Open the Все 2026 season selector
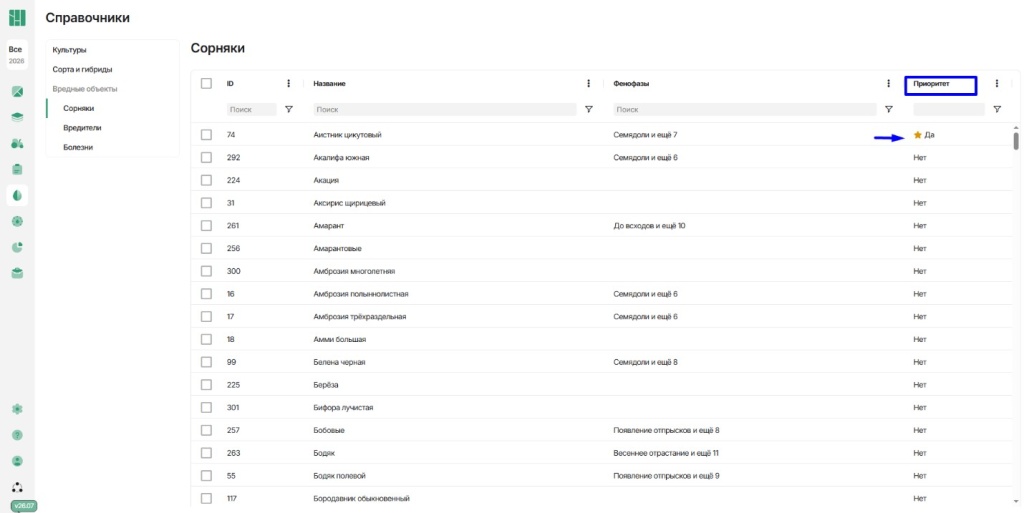 tap(16, 55)
